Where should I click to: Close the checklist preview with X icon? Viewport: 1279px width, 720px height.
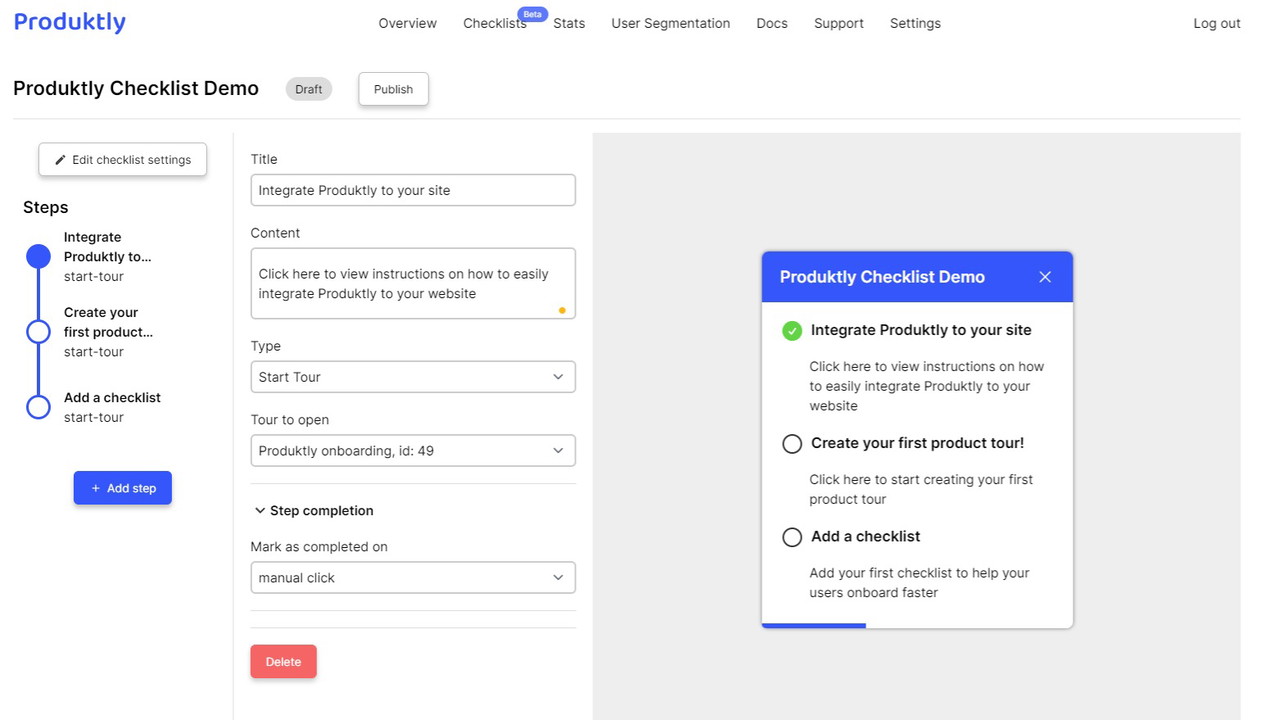(x=1045, y=277)
